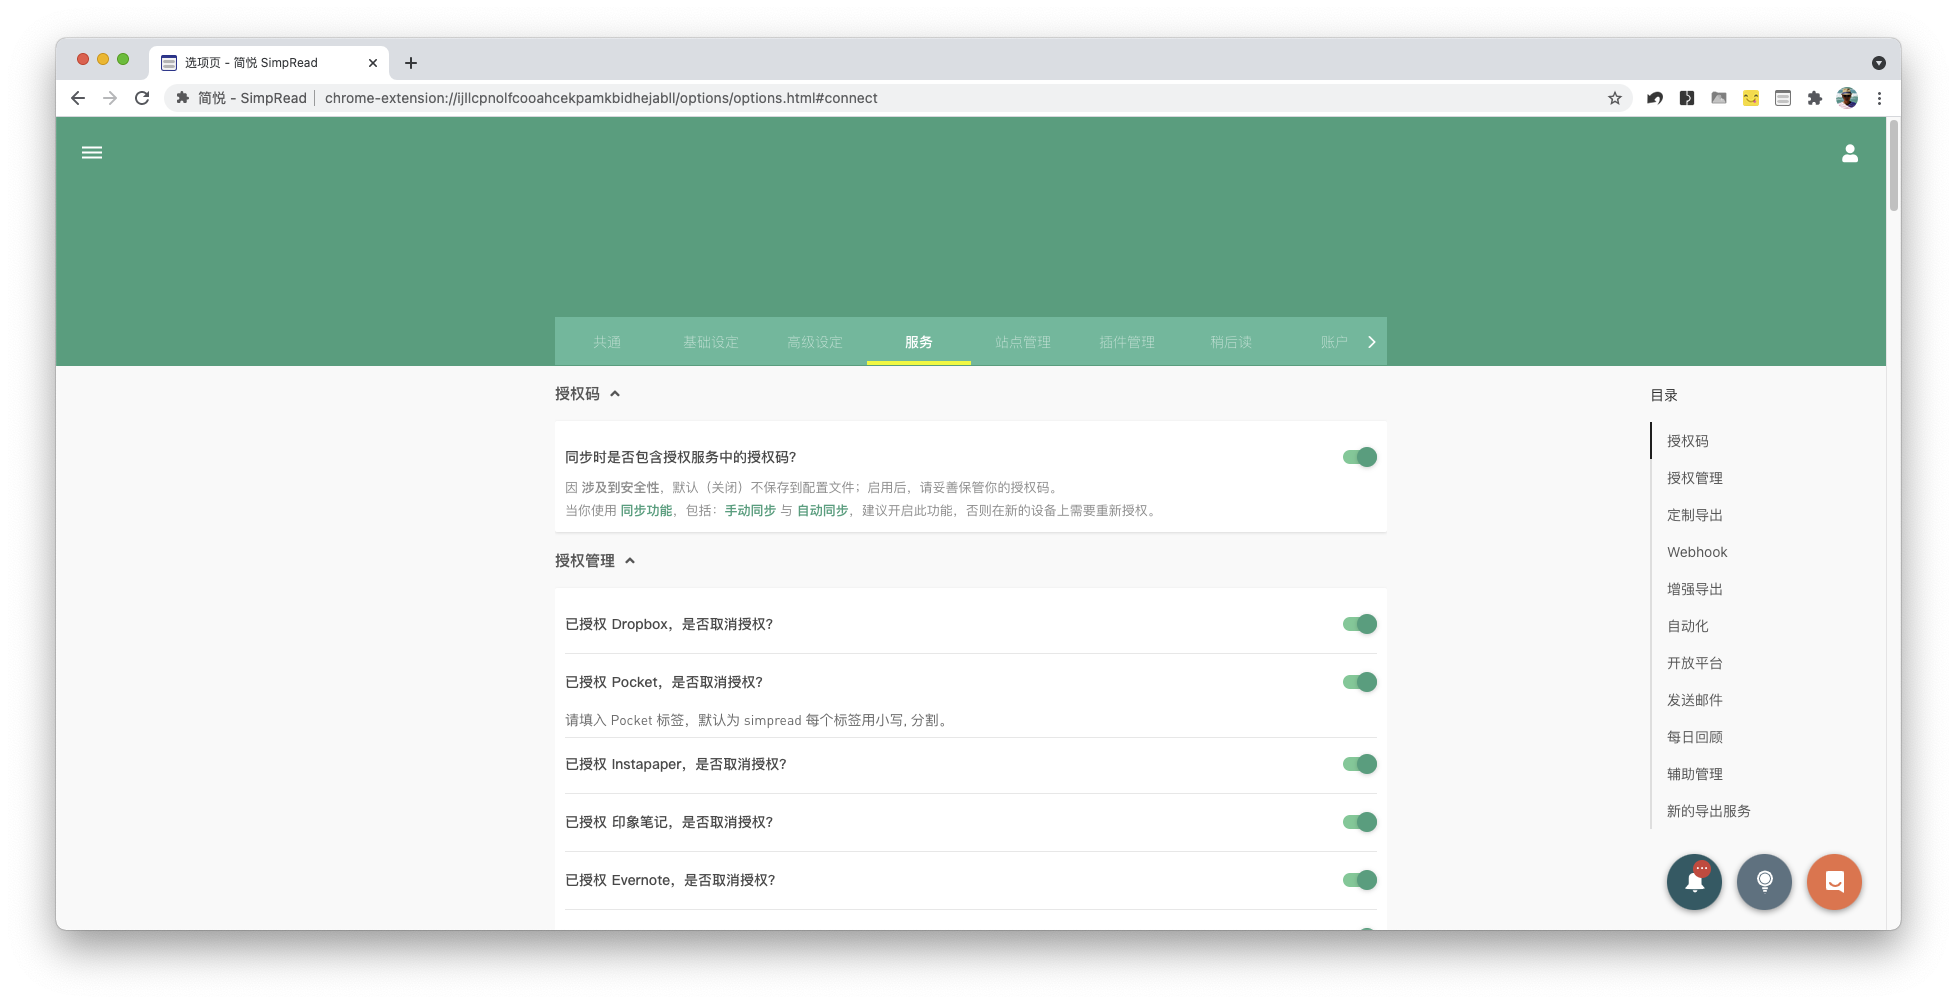Toggle Dropbox authorization switch
The image size is (1957, 1004).
tap(1360, 624)
